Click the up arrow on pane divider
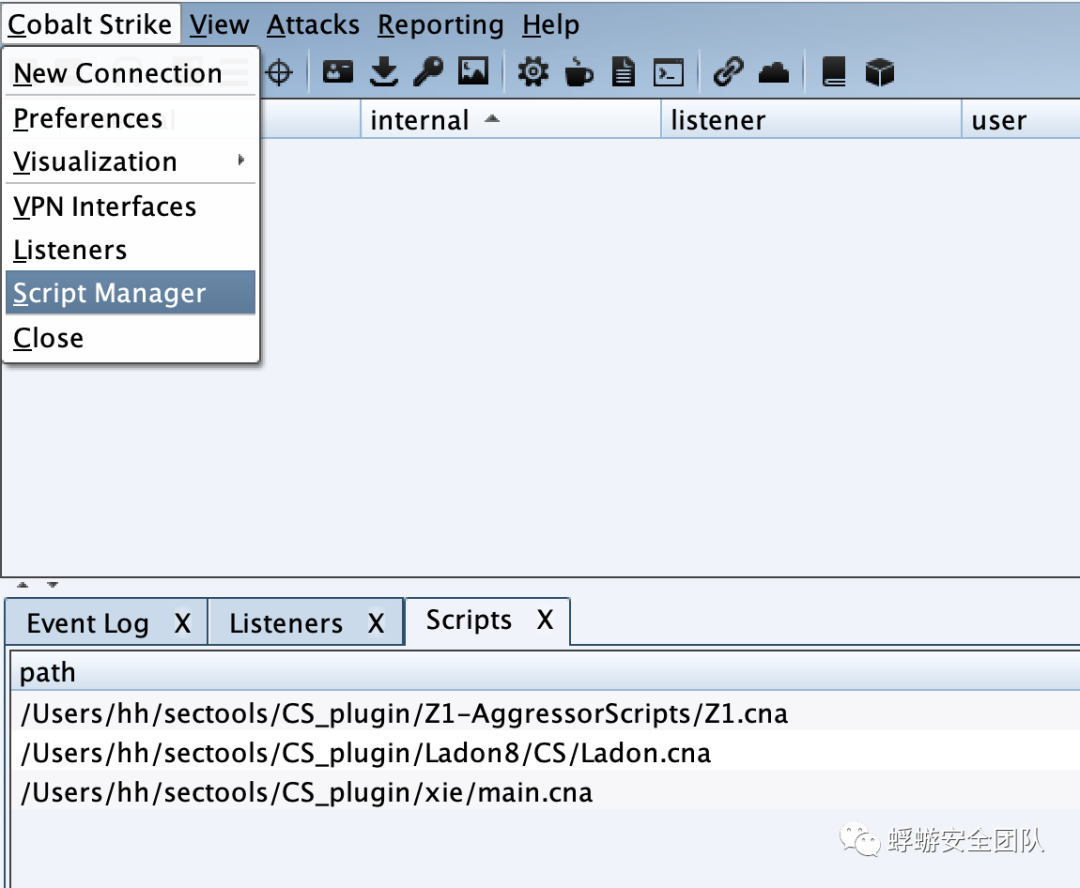1080x888 pixels. (23, 585)
